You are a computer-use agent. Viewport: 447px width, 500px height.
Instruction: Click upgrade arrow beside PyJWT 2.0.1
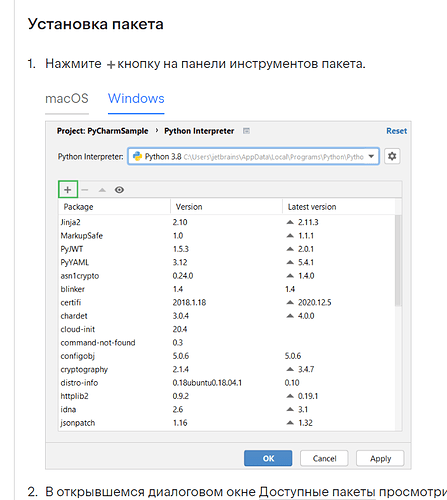290,249
